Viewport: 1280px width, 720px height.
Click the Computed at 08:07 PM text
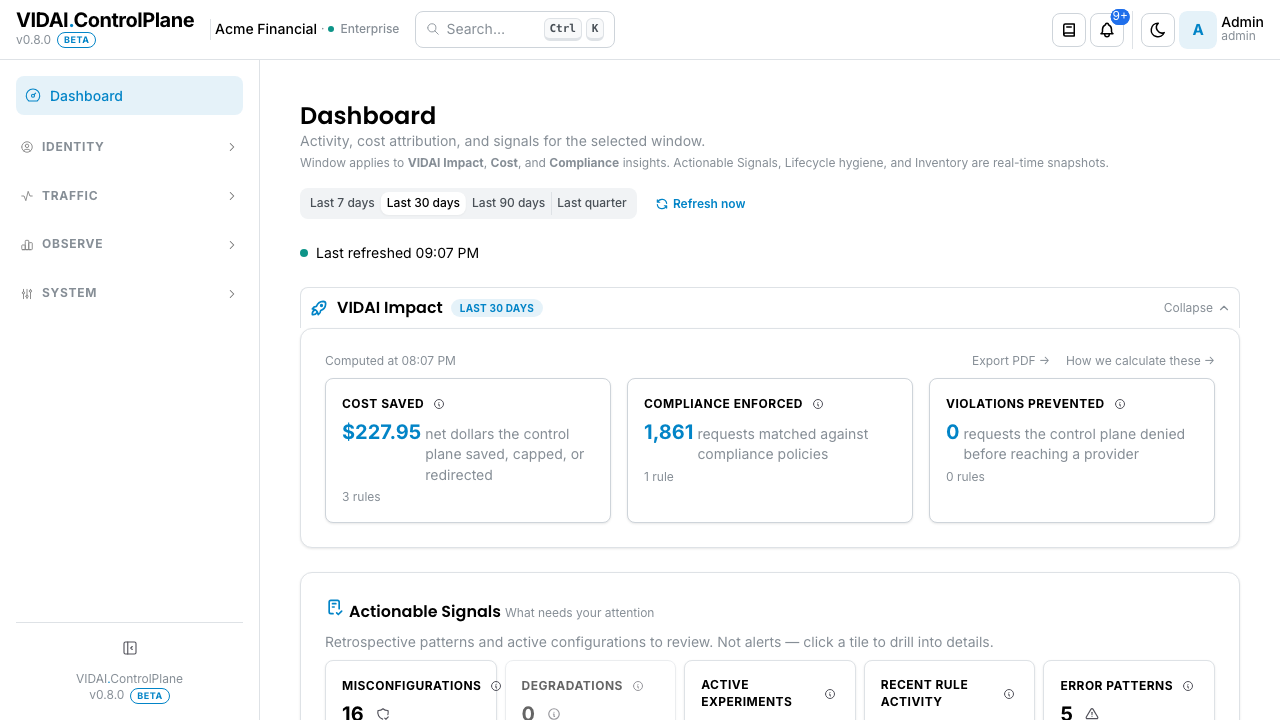(x=390, y=361)
